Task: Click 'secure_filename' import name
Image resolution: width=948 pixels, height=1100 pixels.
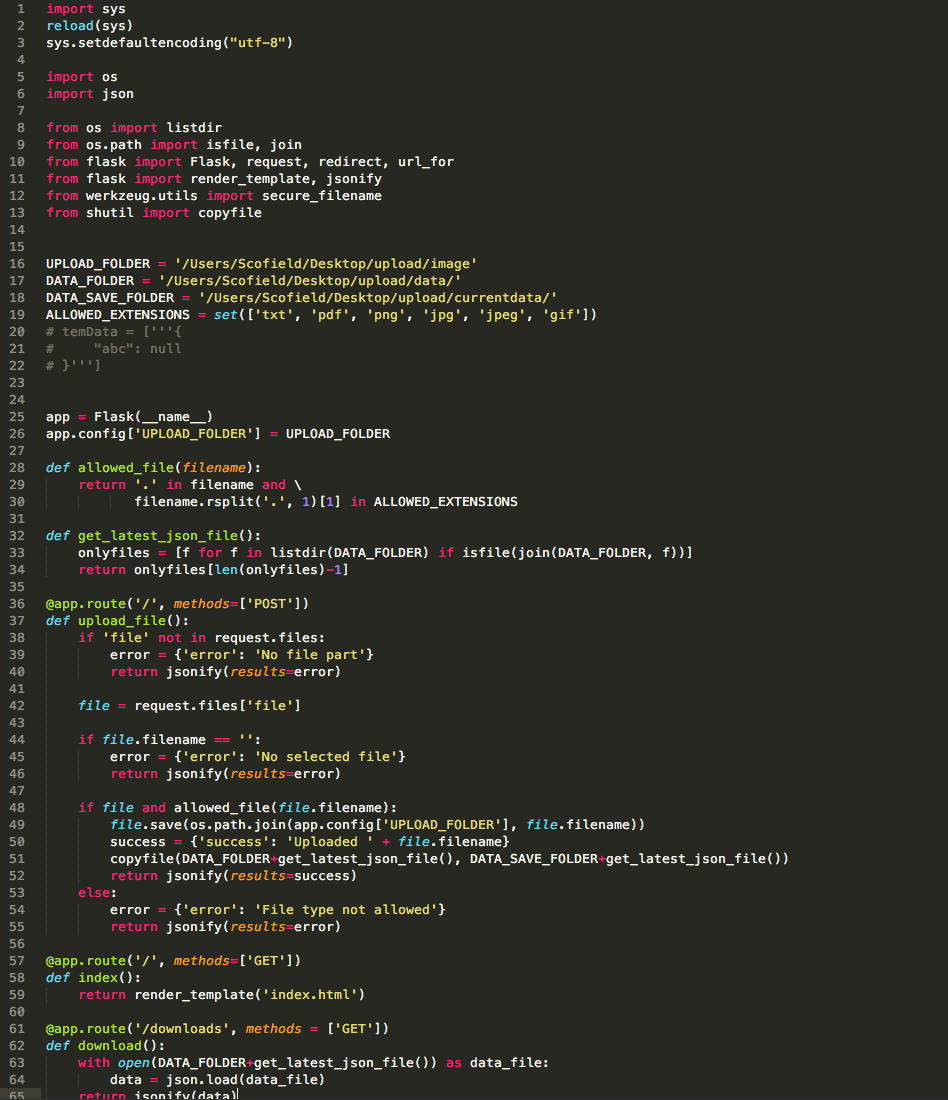Action: [321, 196]
